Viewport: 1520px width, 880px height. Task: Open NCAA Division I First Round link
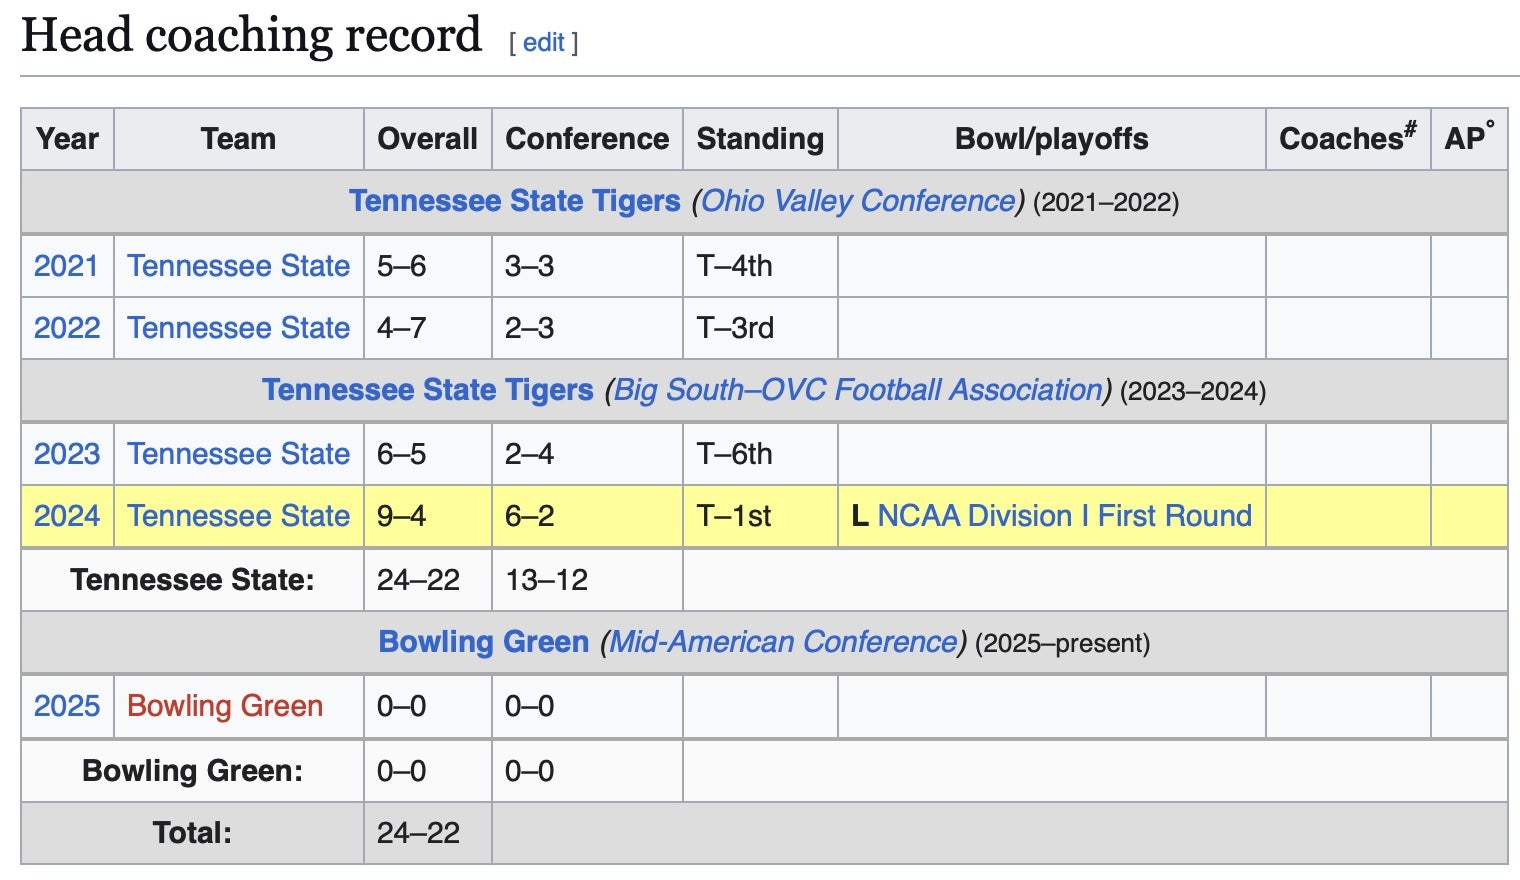click(1064, 516)
